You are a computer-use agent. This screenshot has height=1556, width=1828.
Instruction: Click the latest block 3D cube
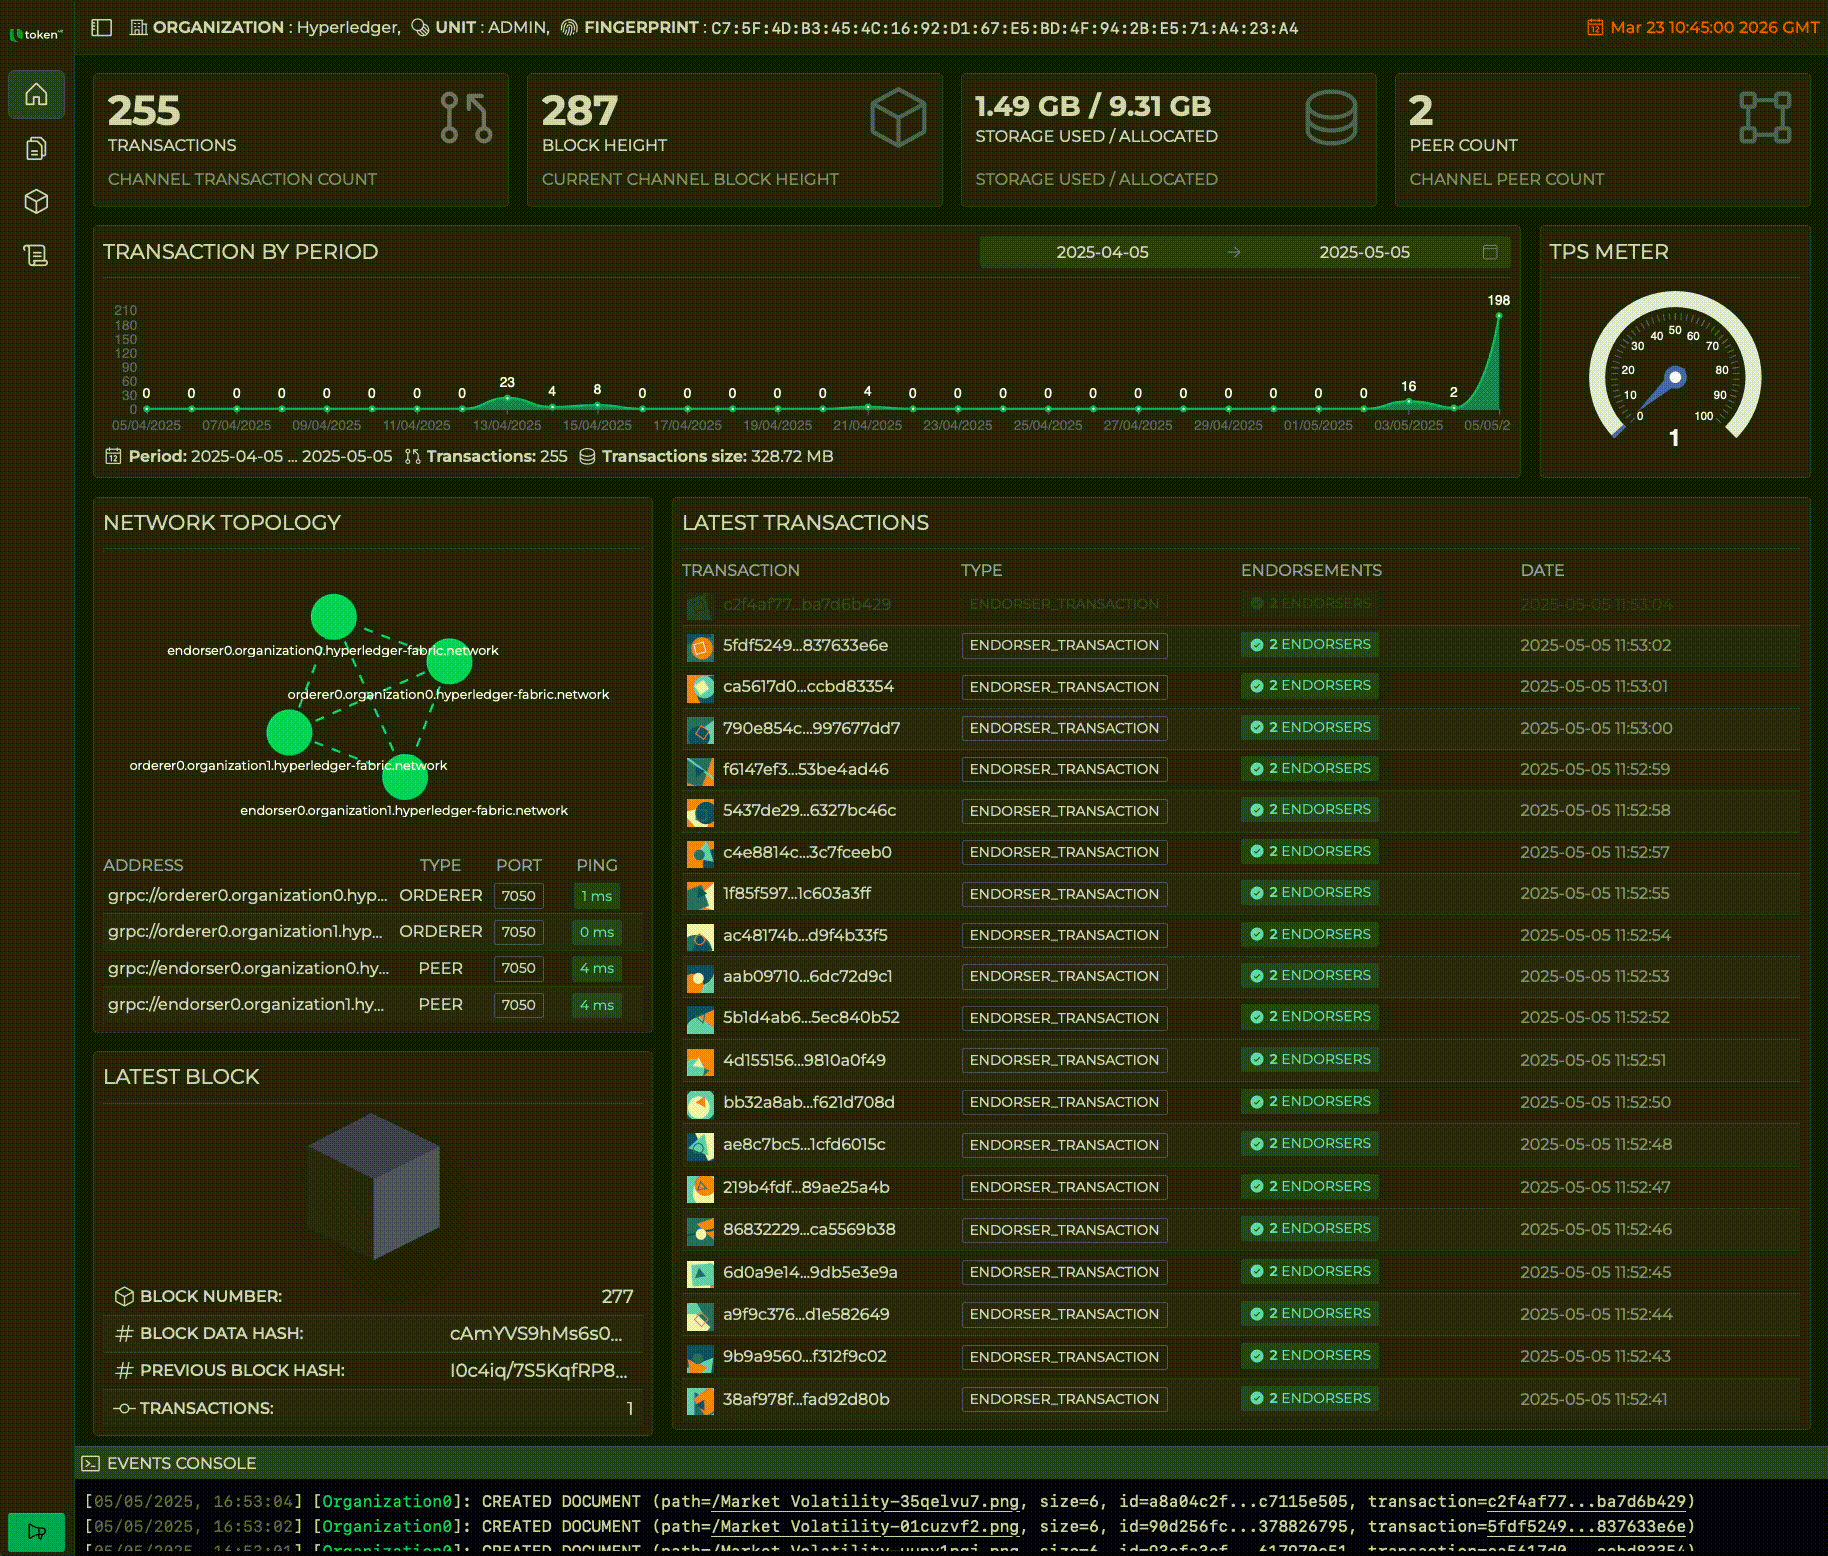tap(374, 1186)
